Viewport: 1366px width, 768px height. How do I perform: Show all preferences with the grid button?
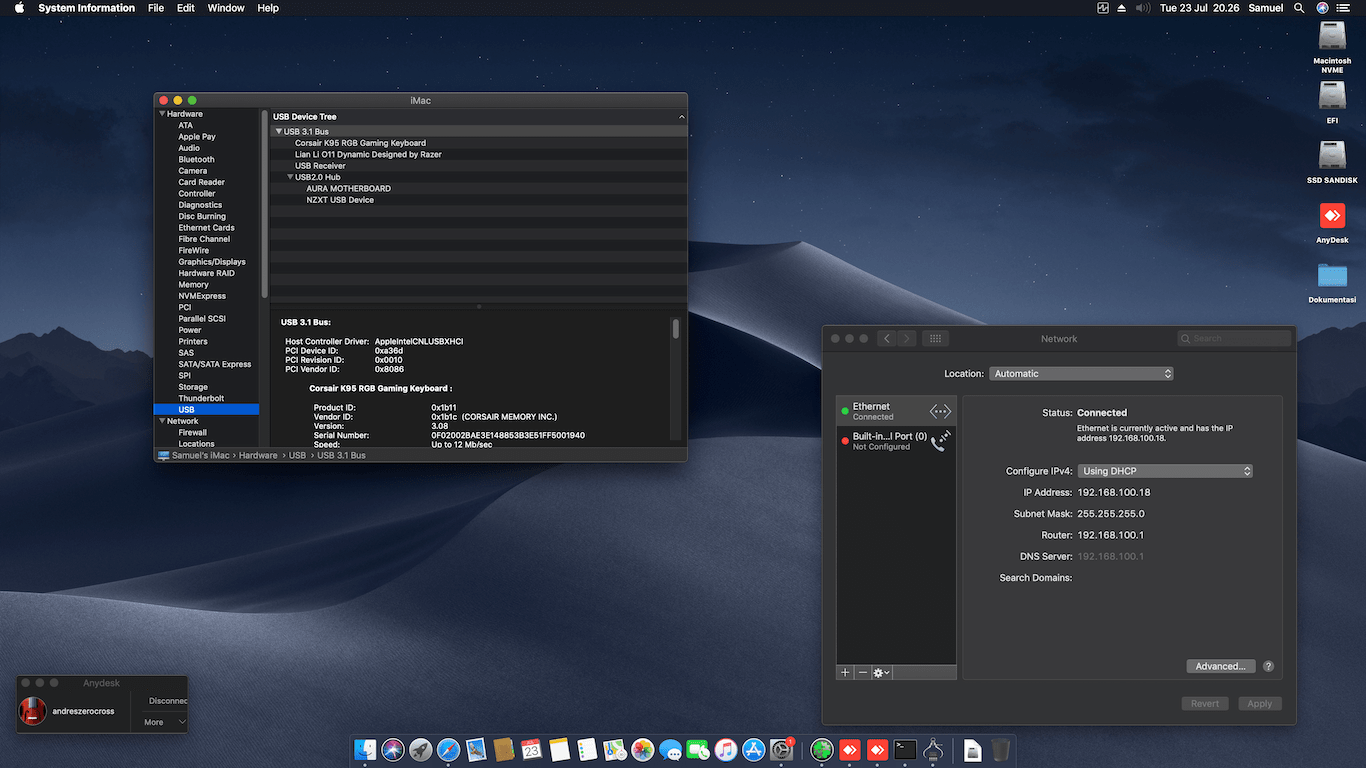(935, 339)
